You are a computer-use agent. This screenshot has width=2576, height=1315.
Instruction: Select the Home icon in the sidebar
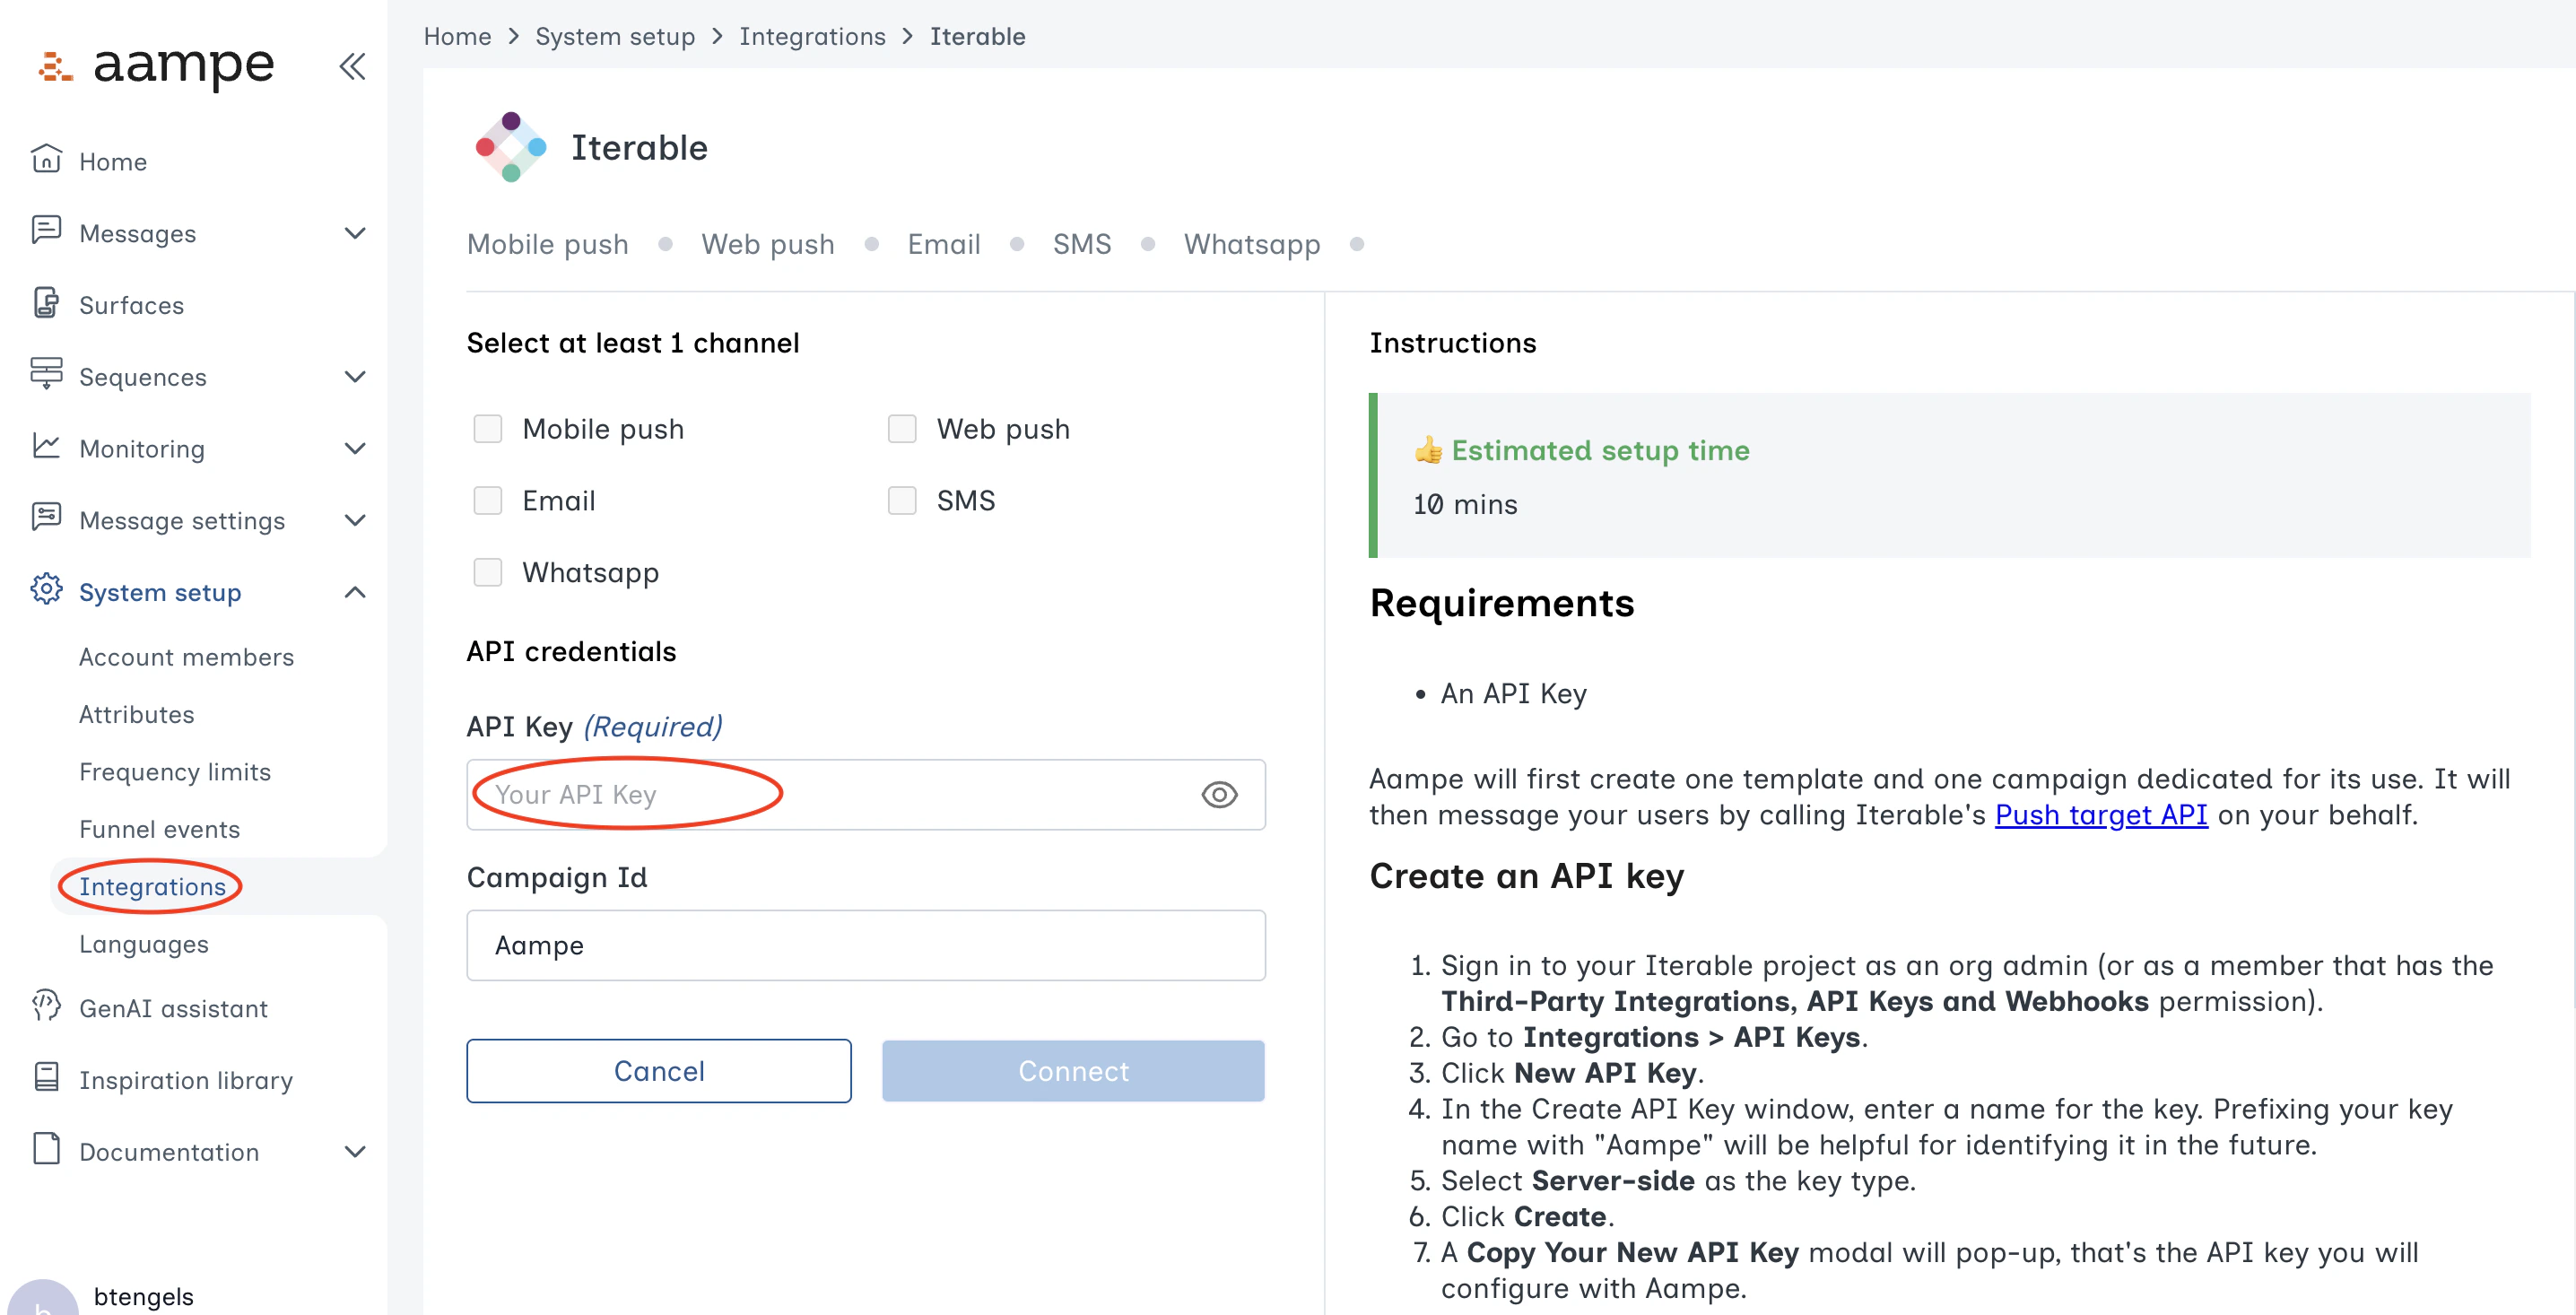click(46, 159)
